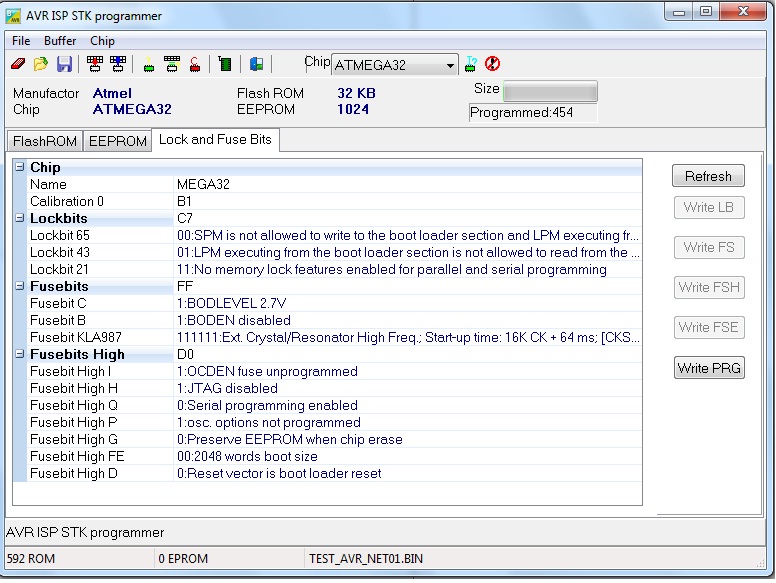Click the Write FS button

709,247
